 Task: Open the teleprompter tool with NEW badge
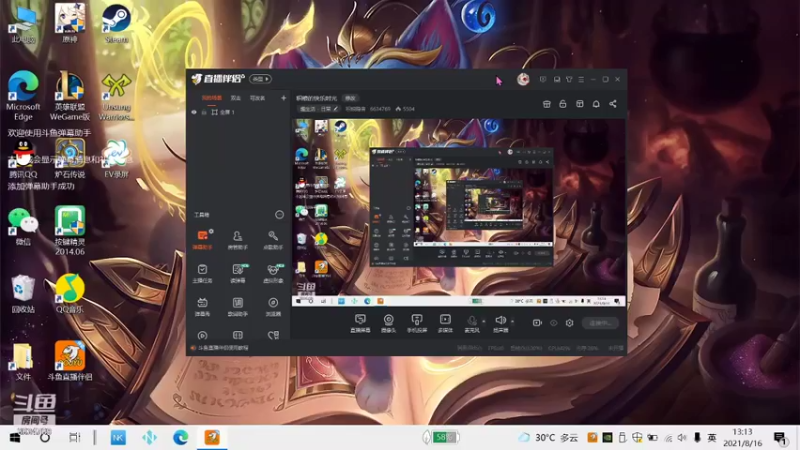pyautogui.click(x=238, y=273)
